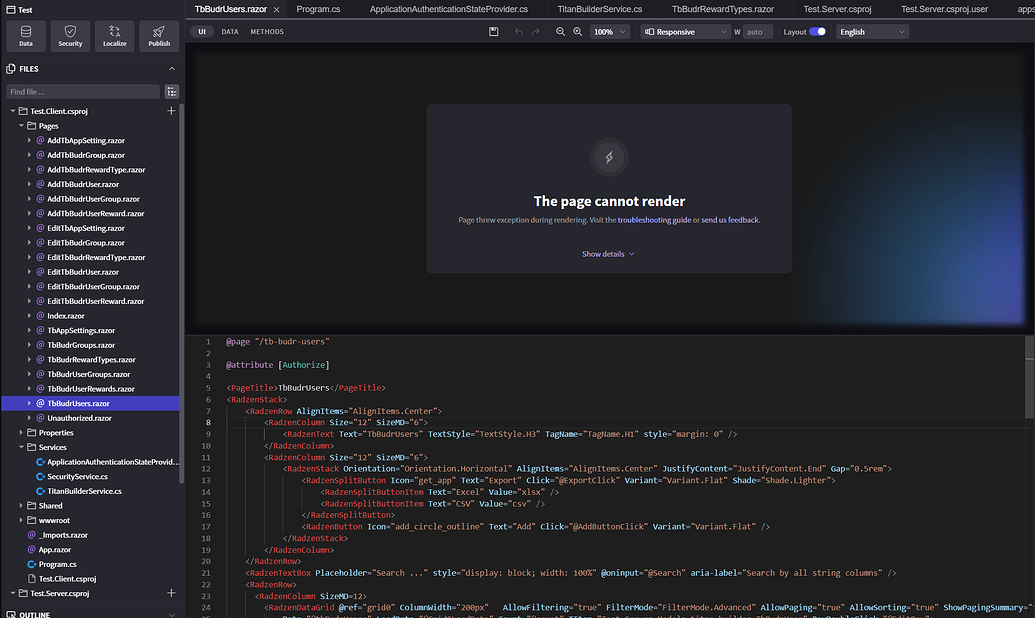Open _Imports.razor file
The height and width of the screenshot is (618, 1035).
pyautogui.click(x=63, y=535)
